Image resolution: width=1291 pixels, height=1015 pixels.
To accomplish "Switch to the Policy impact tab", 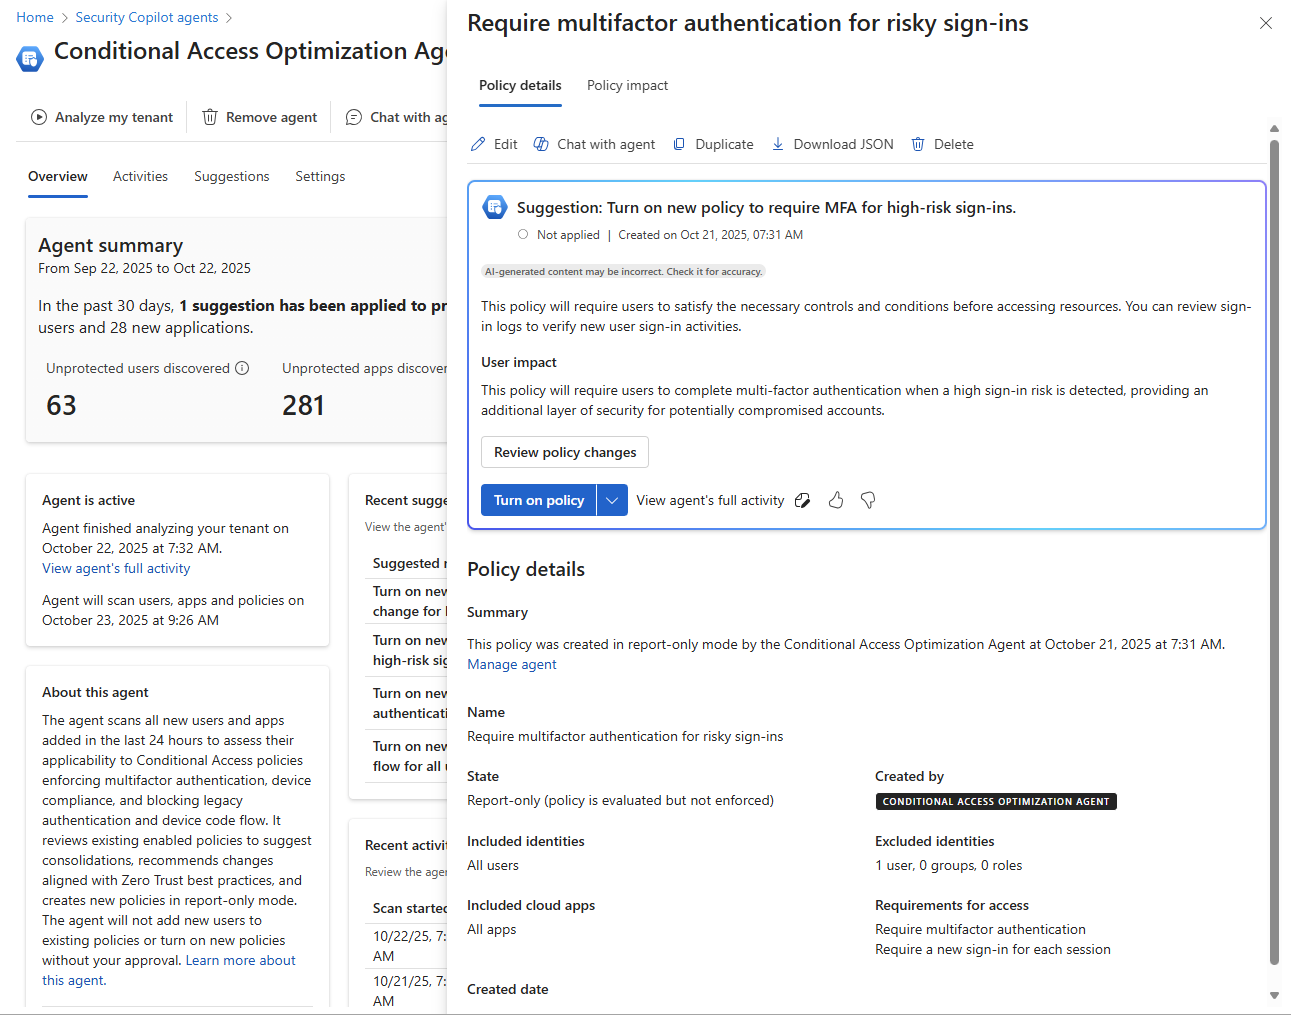I will pyautogui.click(x=627, y=85).
